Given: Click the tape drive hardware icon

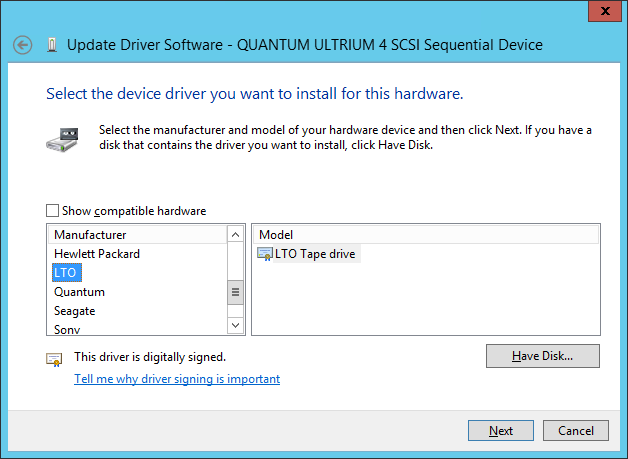Looking at the screenshot, I should pyautogui.click(x=62, y=140).
